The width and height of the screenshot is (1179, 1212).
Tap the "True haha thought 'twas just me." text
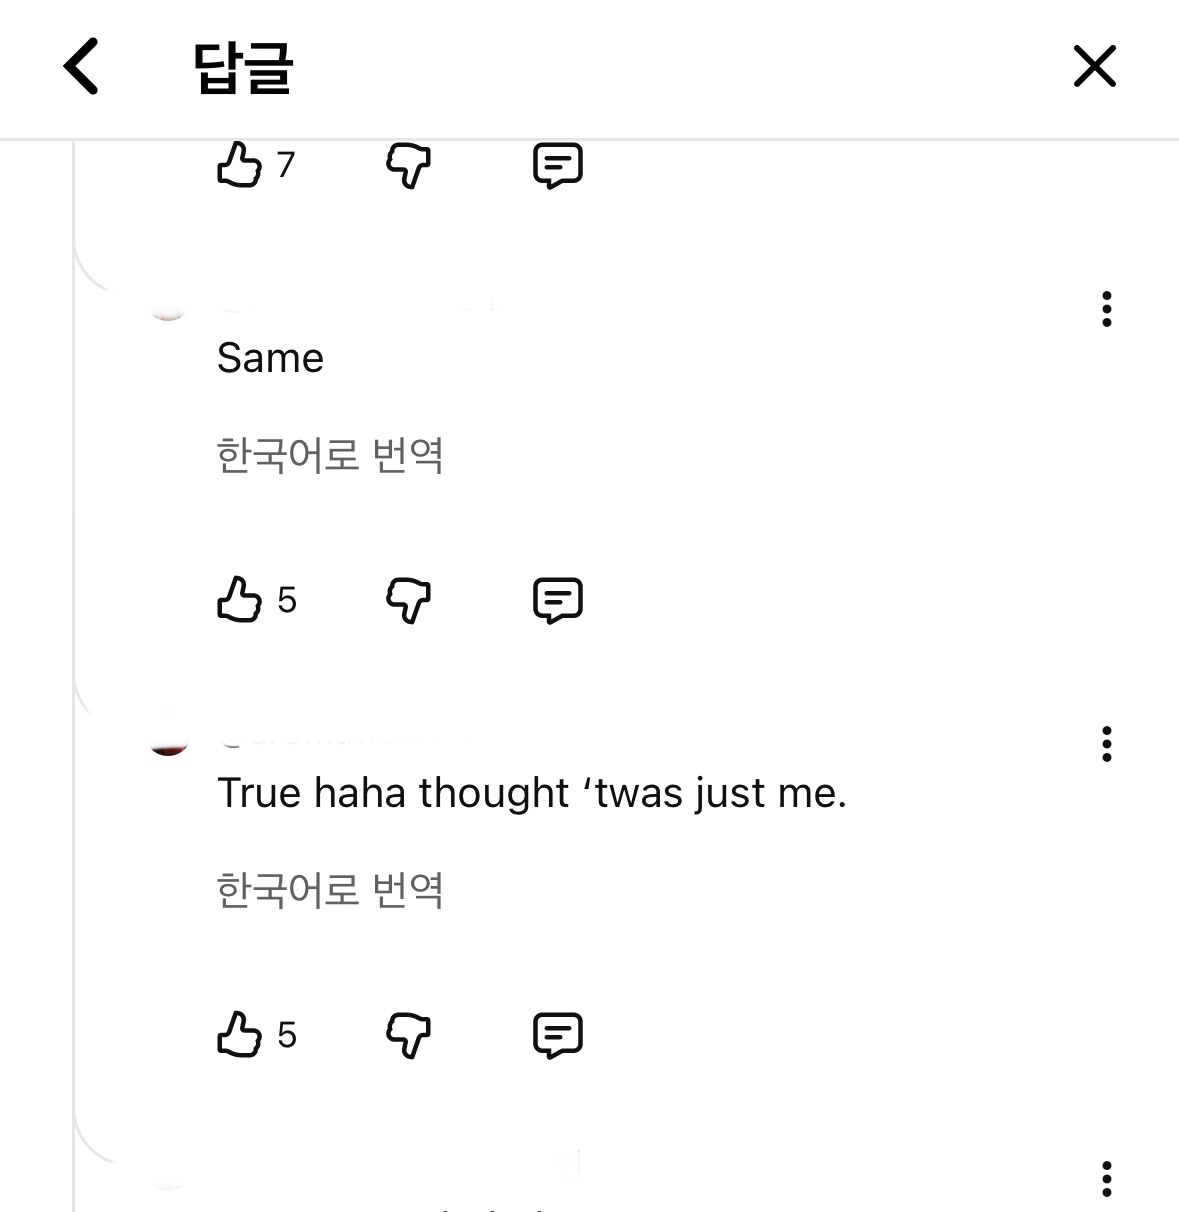coord(531,793)
